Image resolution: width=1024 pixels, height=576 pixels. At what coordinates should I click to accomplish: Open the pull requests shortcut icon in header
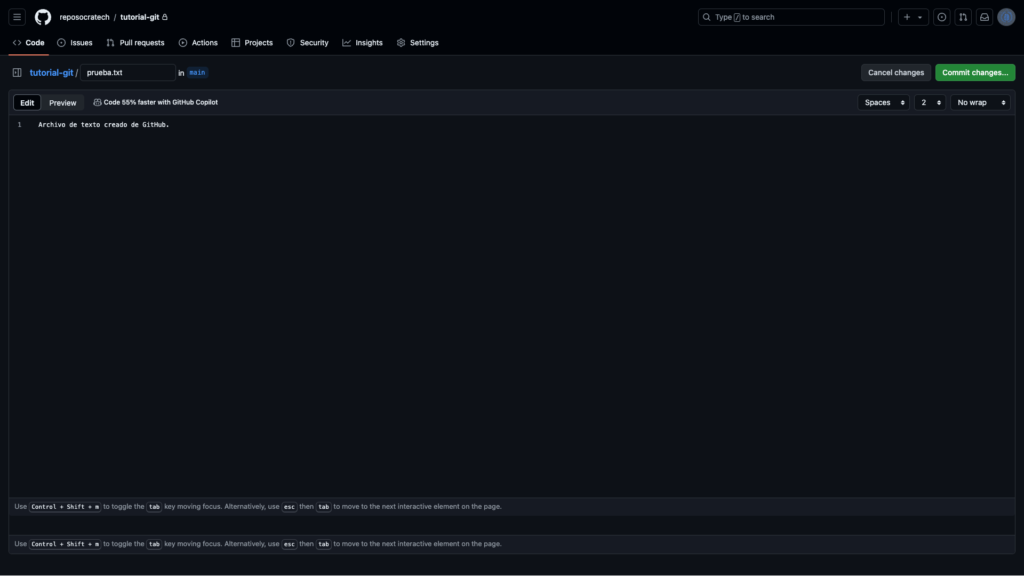[963, 17]
